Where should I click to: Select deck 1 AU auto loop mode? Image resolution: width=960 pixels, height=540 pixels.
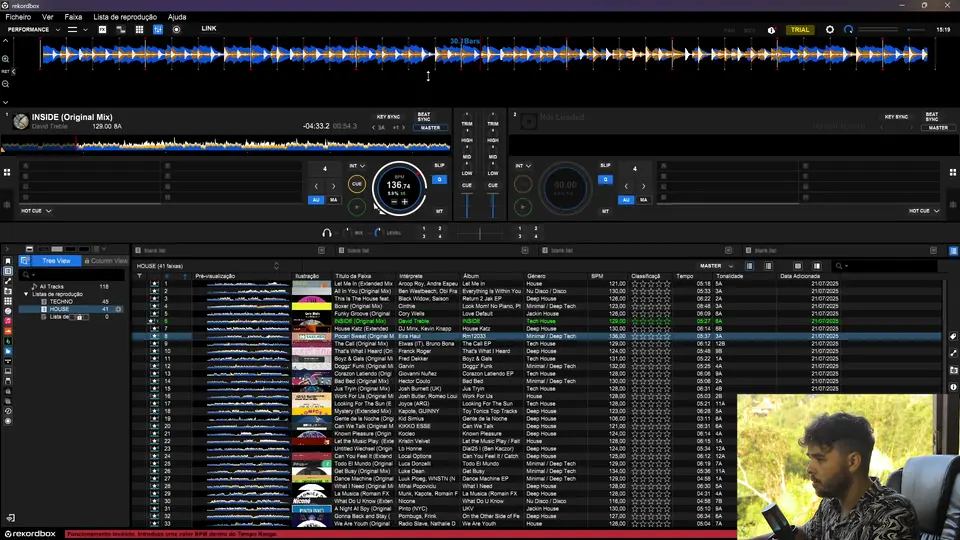[316, 200]
